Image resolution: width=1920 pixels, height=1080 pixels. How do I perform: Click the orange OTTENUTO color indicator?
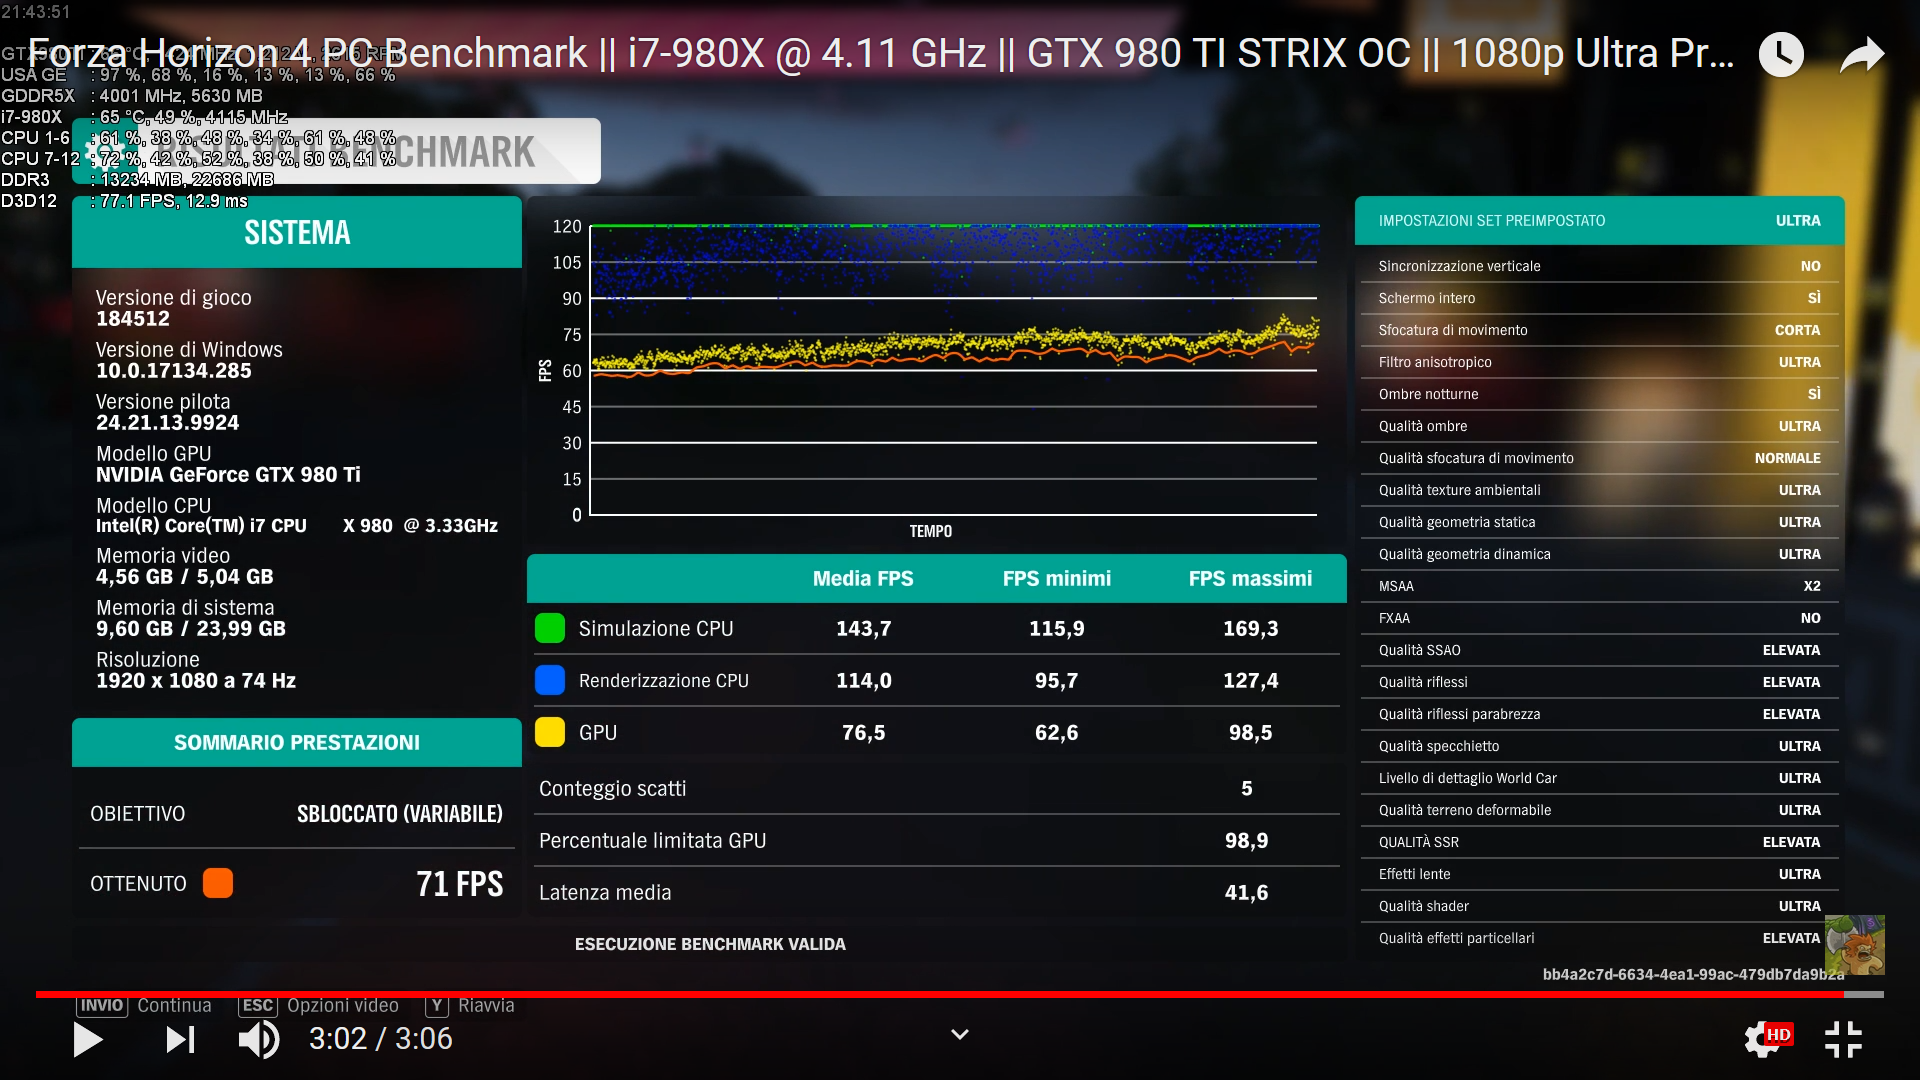pyautogui.click(x=218, y=884)
